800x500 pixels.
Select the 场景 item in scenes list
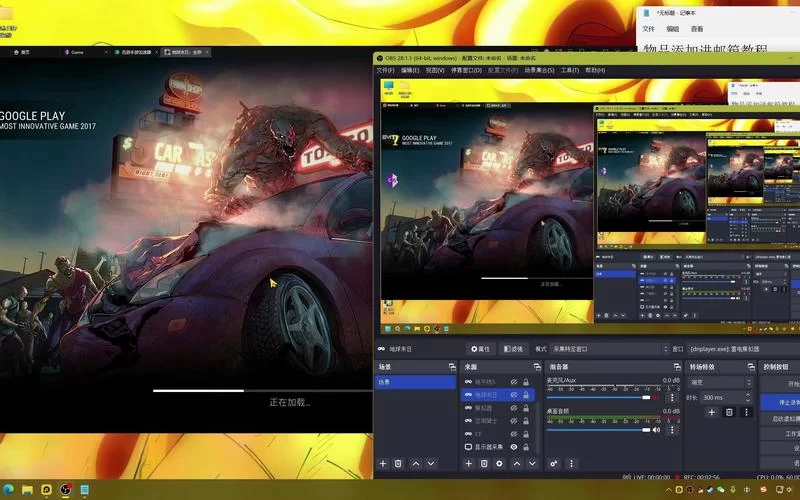416,382
